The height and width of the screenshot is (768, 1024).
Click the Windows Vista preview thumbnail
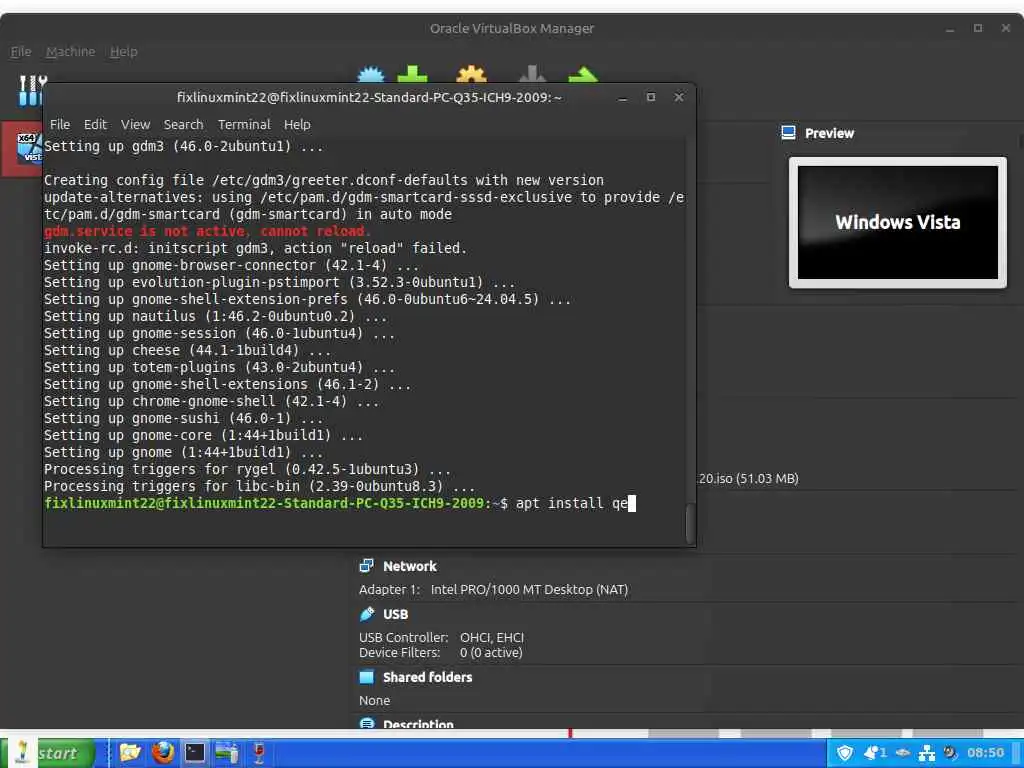pyautogui.click(x=897, y=222)
